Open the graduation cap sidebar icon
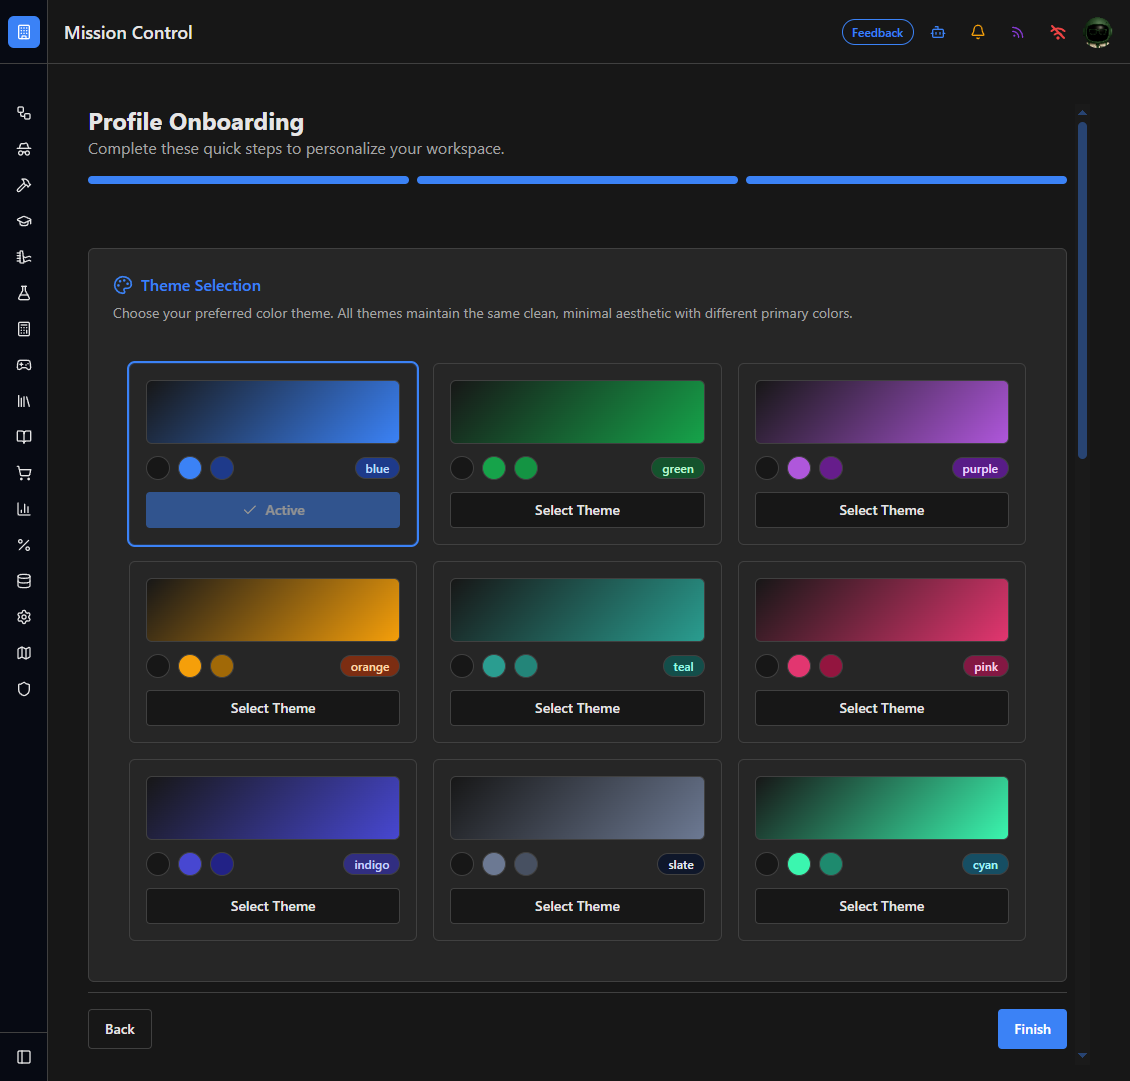Screen dimensions: 1130x1081 click(x=24, y=221)
